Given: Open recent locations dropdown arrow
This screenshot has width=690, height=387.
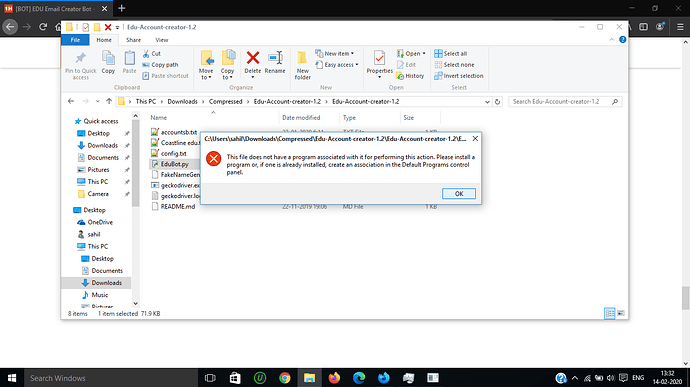Looking at the screenshot, I should click(x=97, y=102).
